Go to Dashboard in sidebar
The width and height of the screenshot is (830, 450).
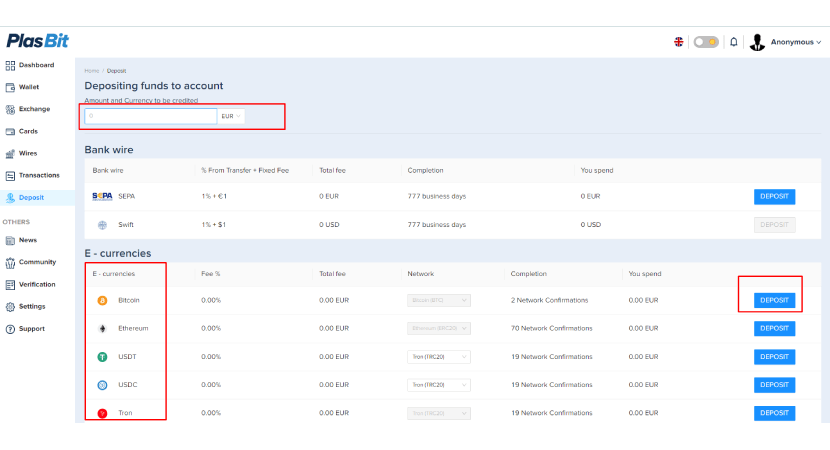tap(37, 65)
